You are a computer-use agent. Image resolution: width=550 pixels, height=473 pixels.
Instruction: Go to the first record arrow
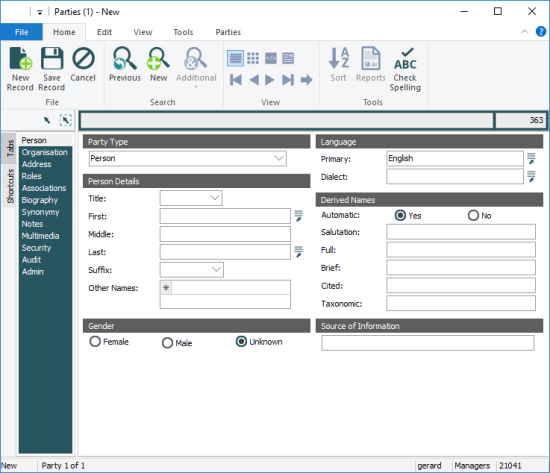point(236,80)
